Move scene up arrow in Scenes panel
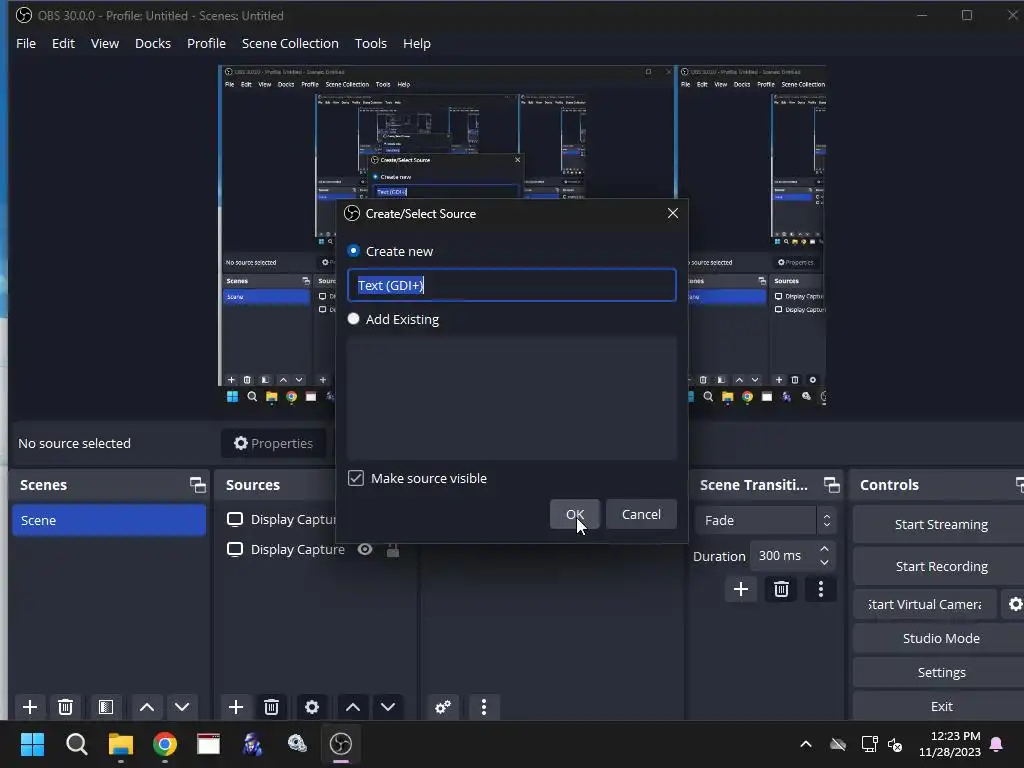Image resolution: width=1024 pixels, height=768 pixels. click(x=147, y=707)
